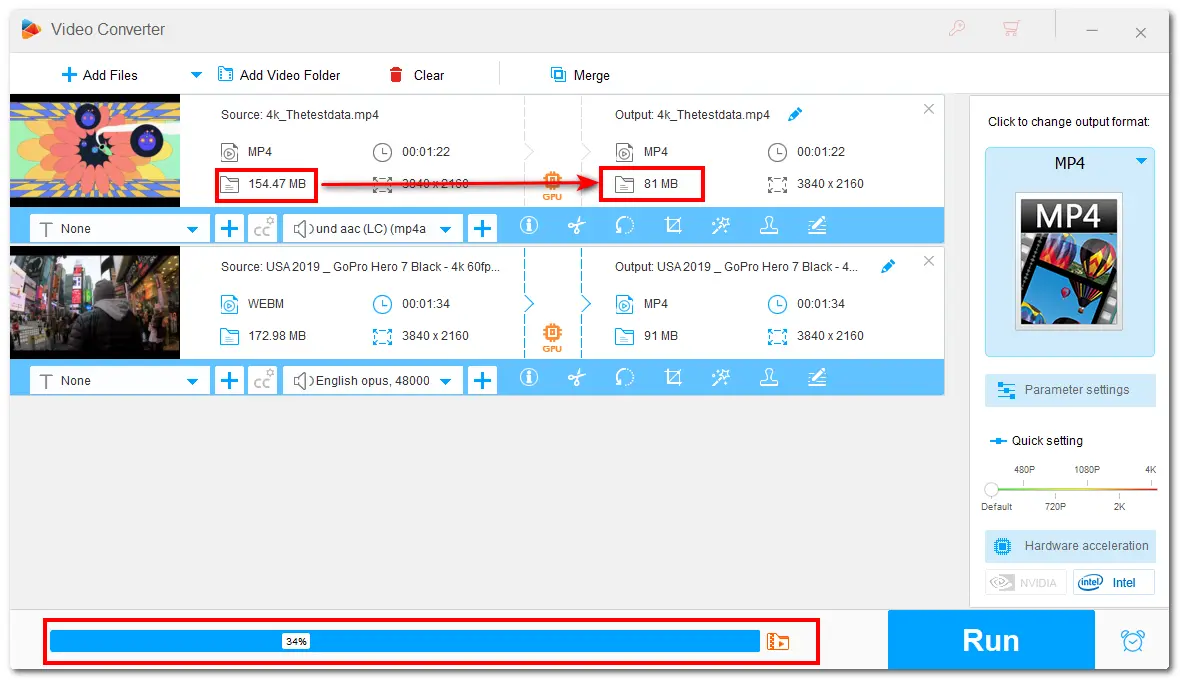This screenshot has width=1180, height=680.
Task: Open subtitle None dropdown in USA 2019 GoPro row
Action: [x=118, y=381]
